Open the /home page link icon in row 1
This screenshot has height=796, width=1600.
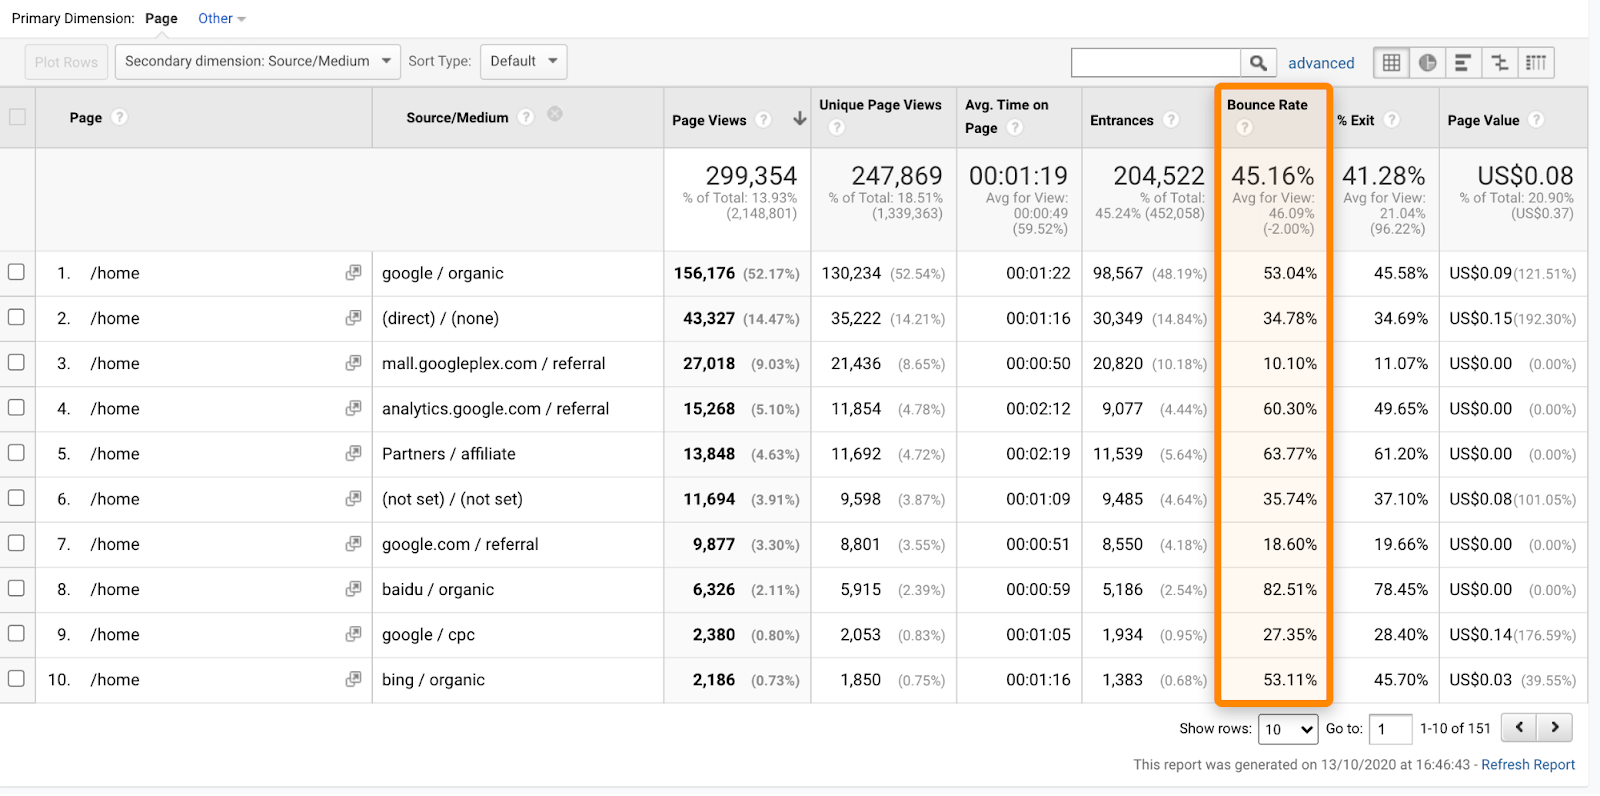point(353,272)
